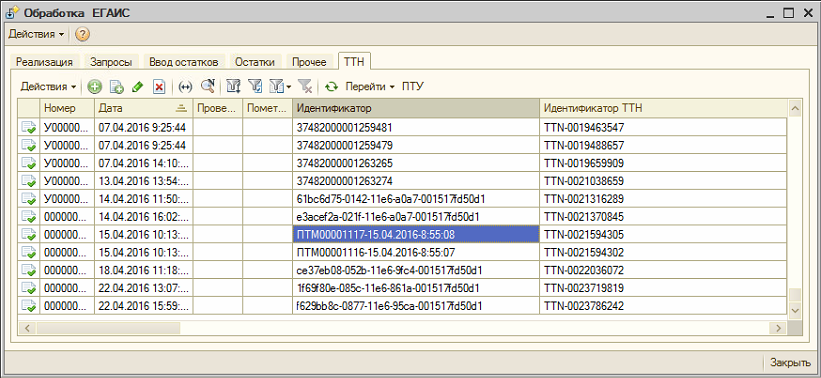Click document icon of row TTN-0021594302
821x378 pixels.
(28, 253)
